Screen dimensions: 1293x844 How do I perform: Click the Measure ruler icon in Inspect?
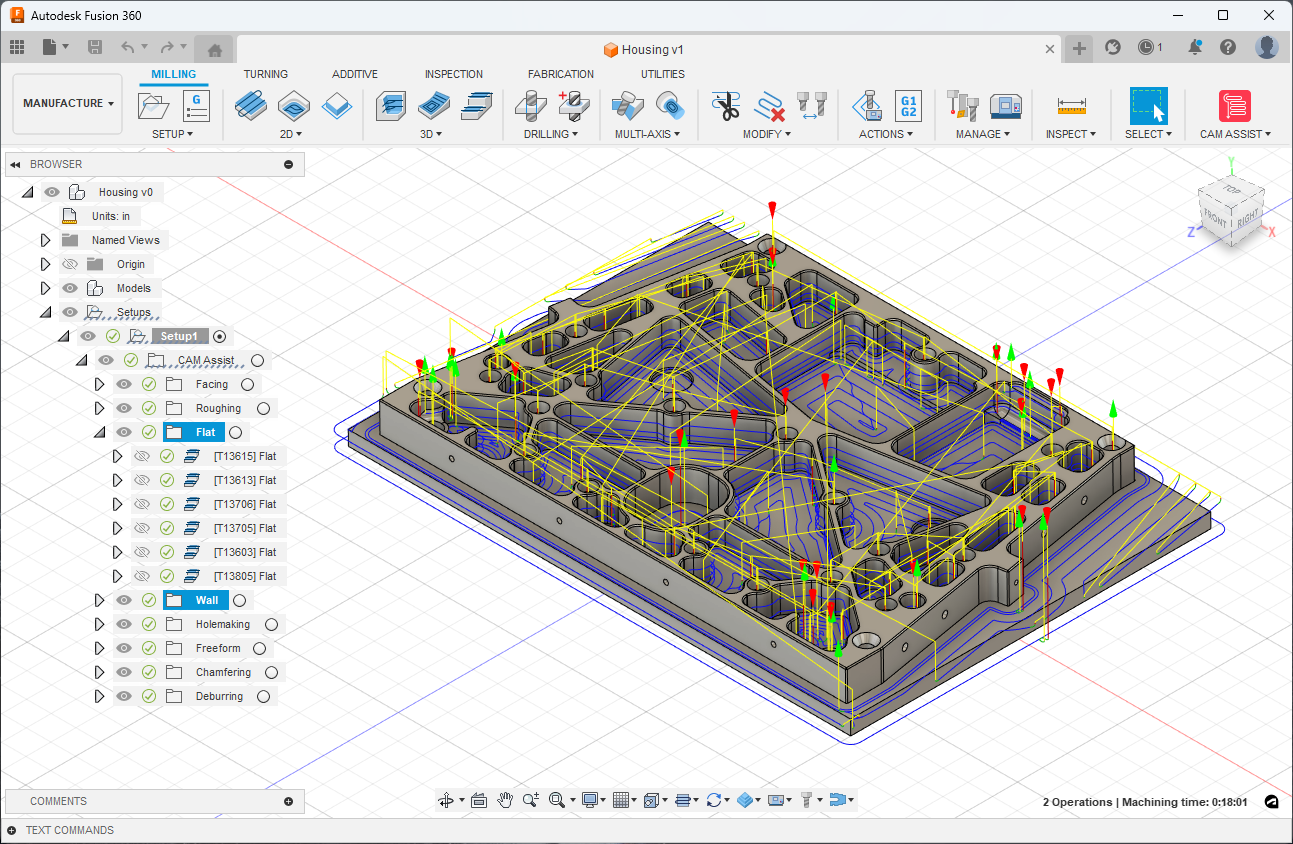1071,105
